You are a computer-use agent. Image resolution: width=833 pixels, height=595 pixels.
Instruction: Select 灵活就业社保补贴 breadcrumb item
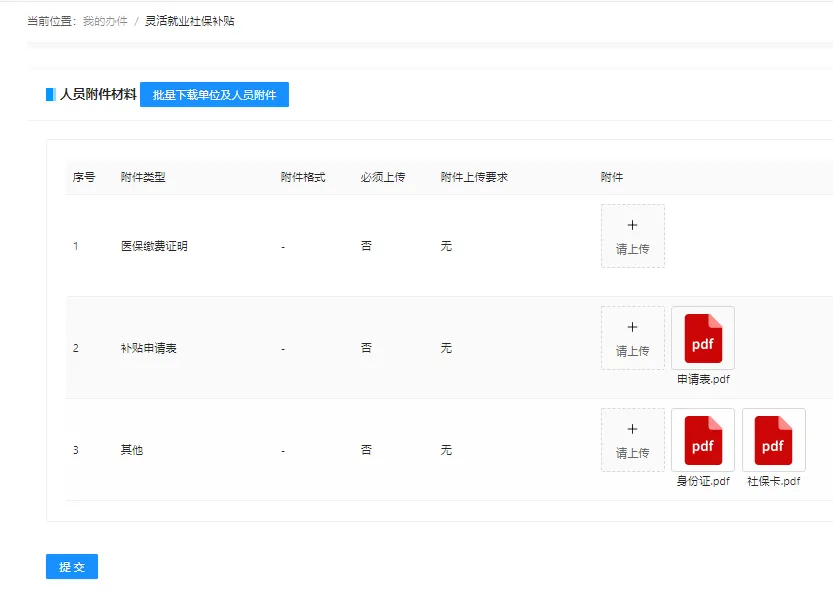(x=190, y=20)
